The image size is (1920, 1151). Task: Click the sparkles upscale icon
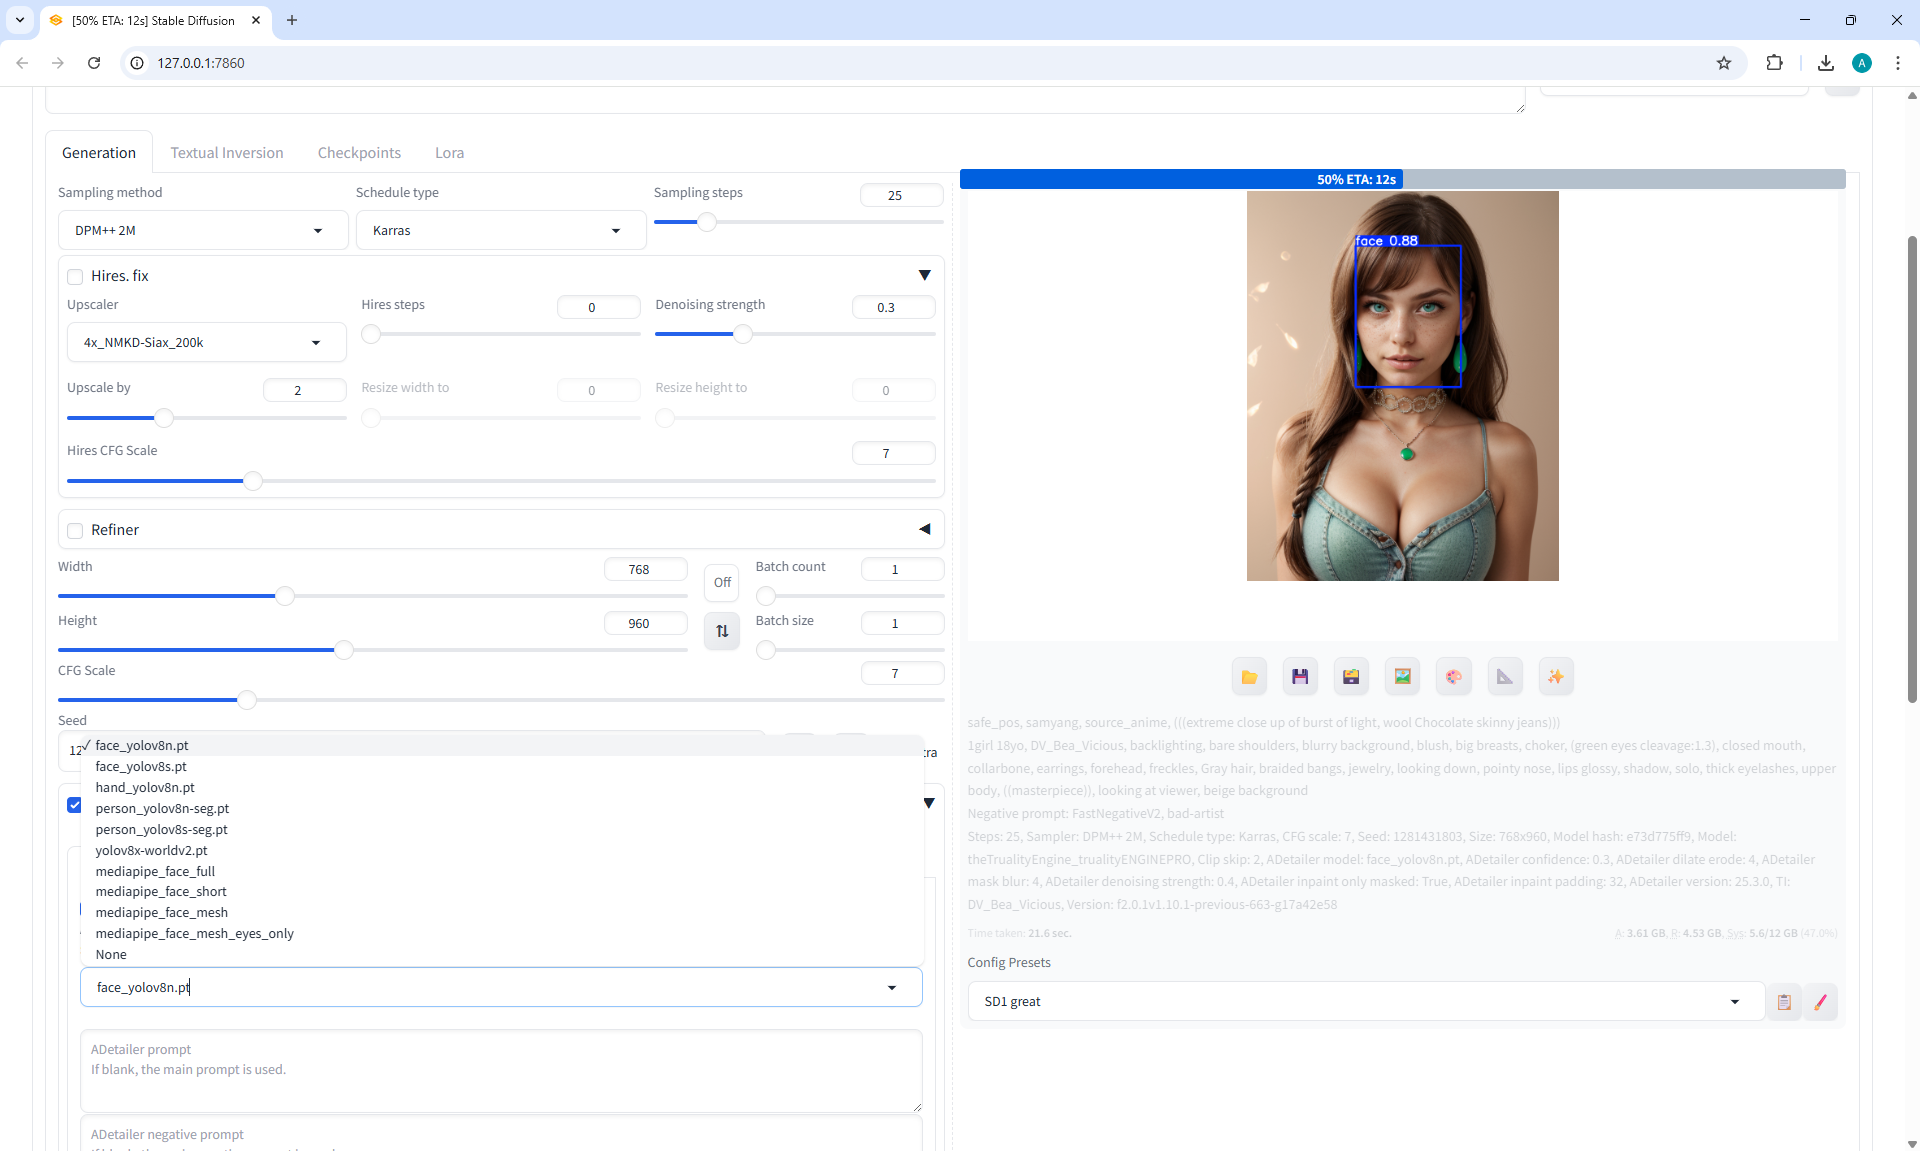tap(1555, 677)
